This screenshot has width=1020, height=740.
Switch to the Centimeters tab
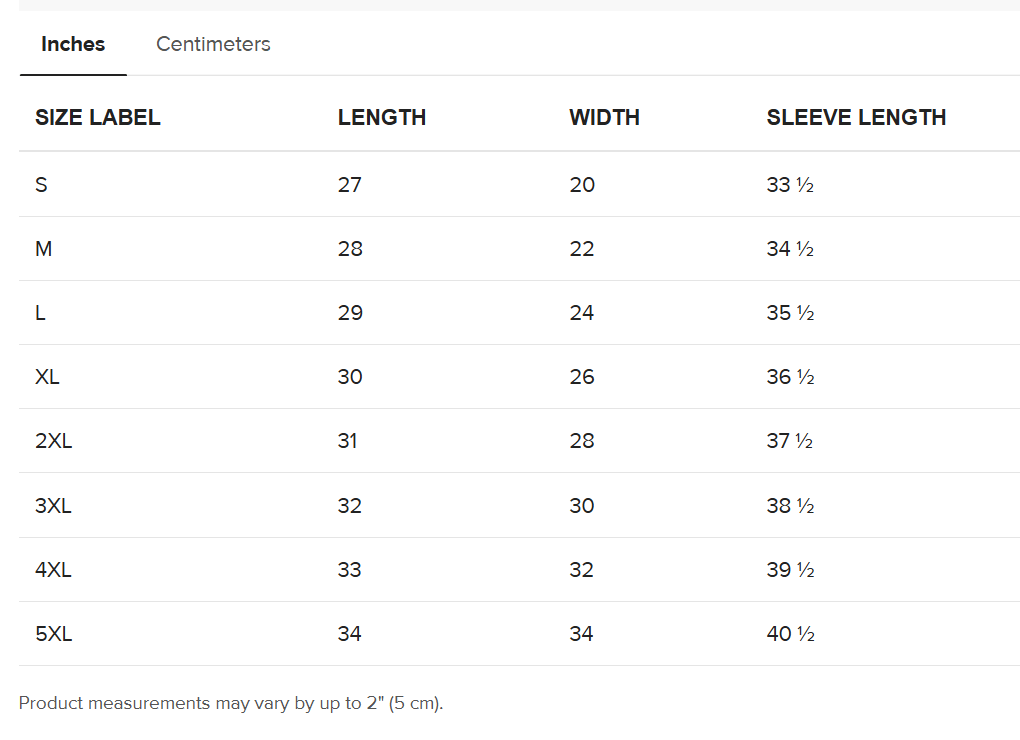coord(213,44)
